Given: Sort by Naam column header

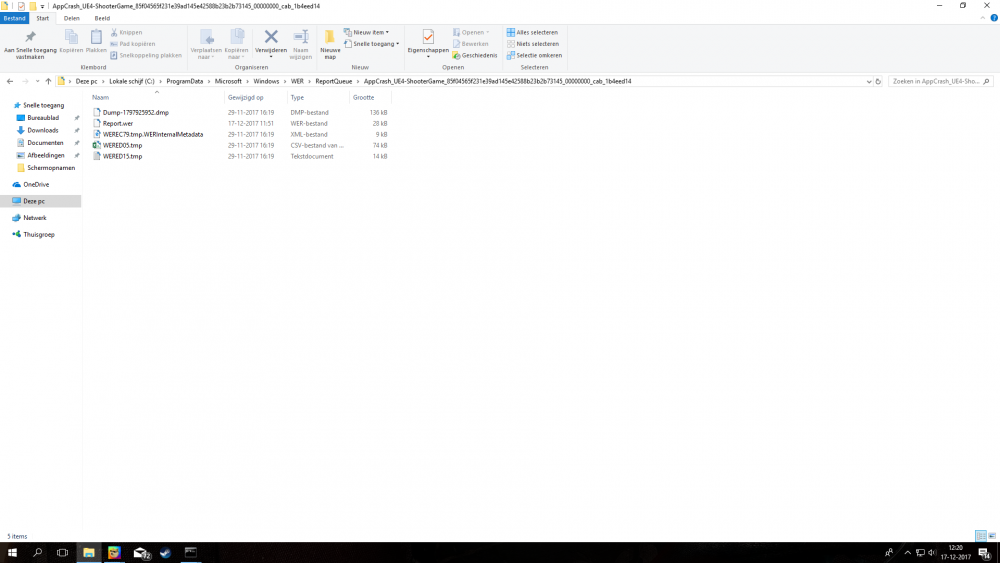Looking at the screenshot, I should [156, 98].
